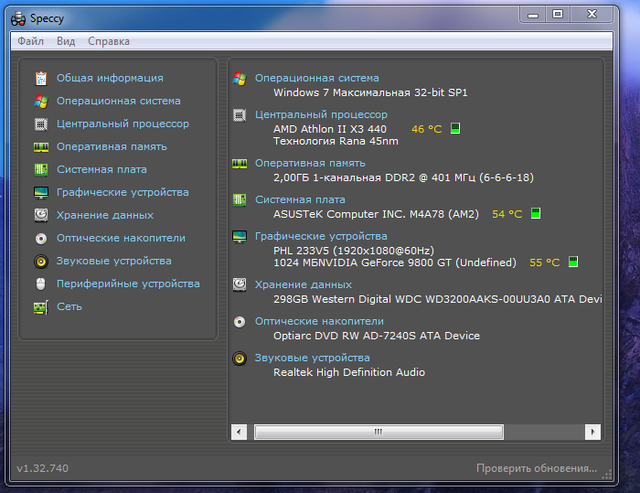Click Optiarc DVD RW AD-7240S text
The width and height of the screenshot is (640, 493).
coord(376,336)
